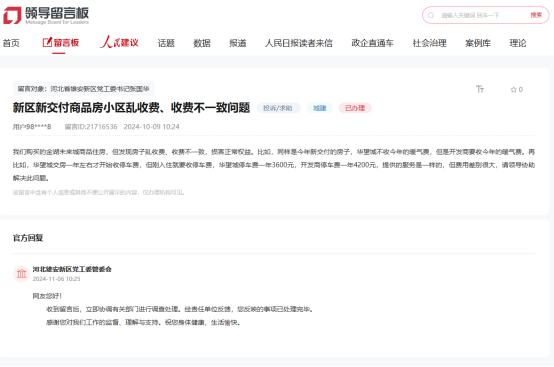Click the font size Tт icon

(x=479, y=89)
